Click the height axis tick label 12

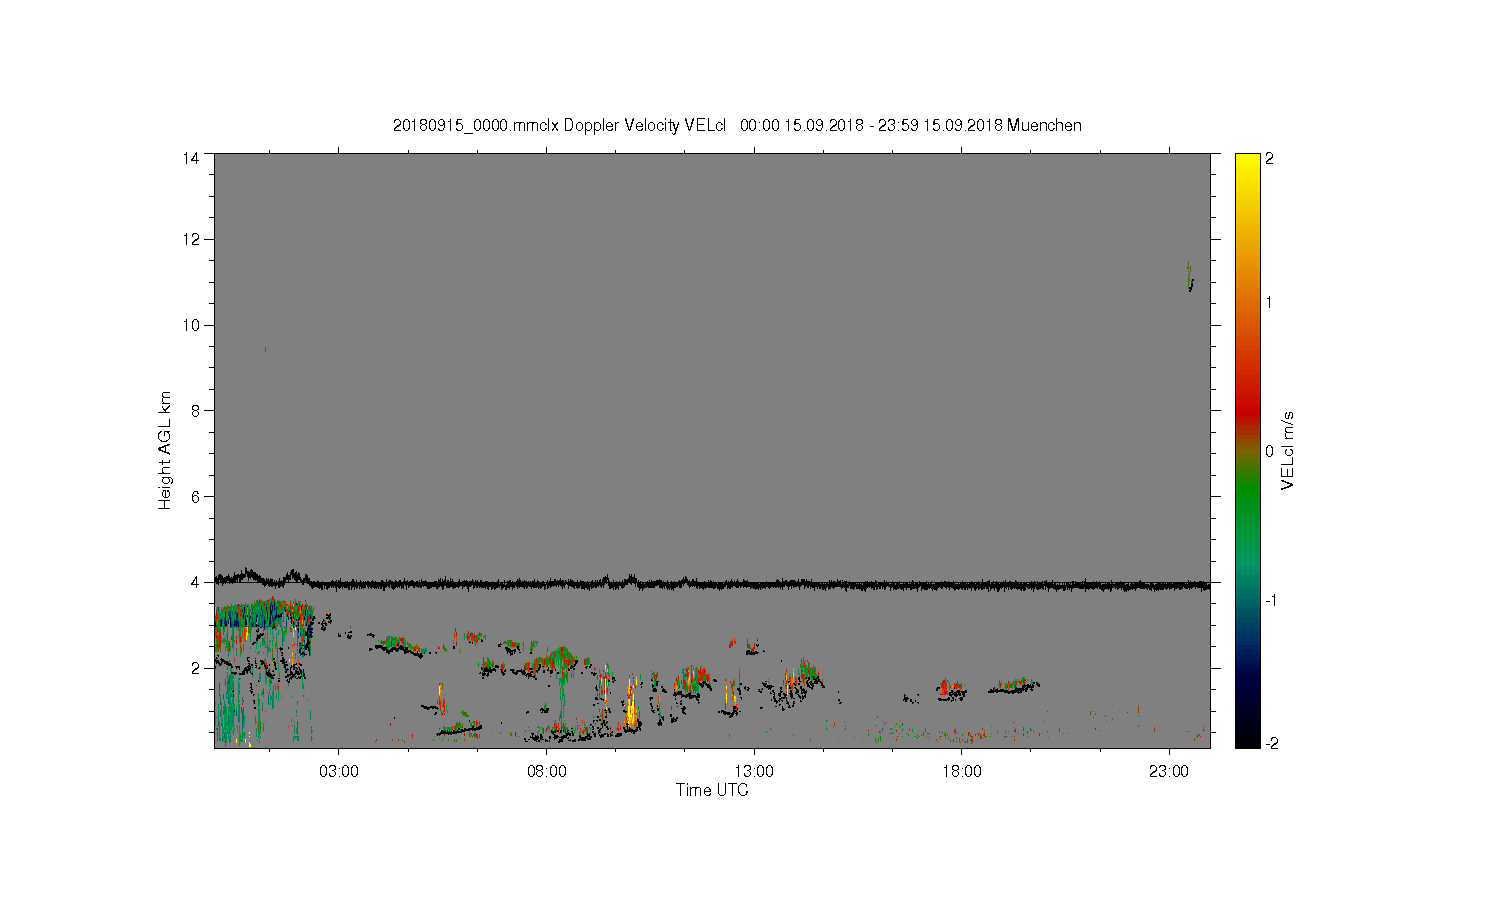tap(191, 239)
